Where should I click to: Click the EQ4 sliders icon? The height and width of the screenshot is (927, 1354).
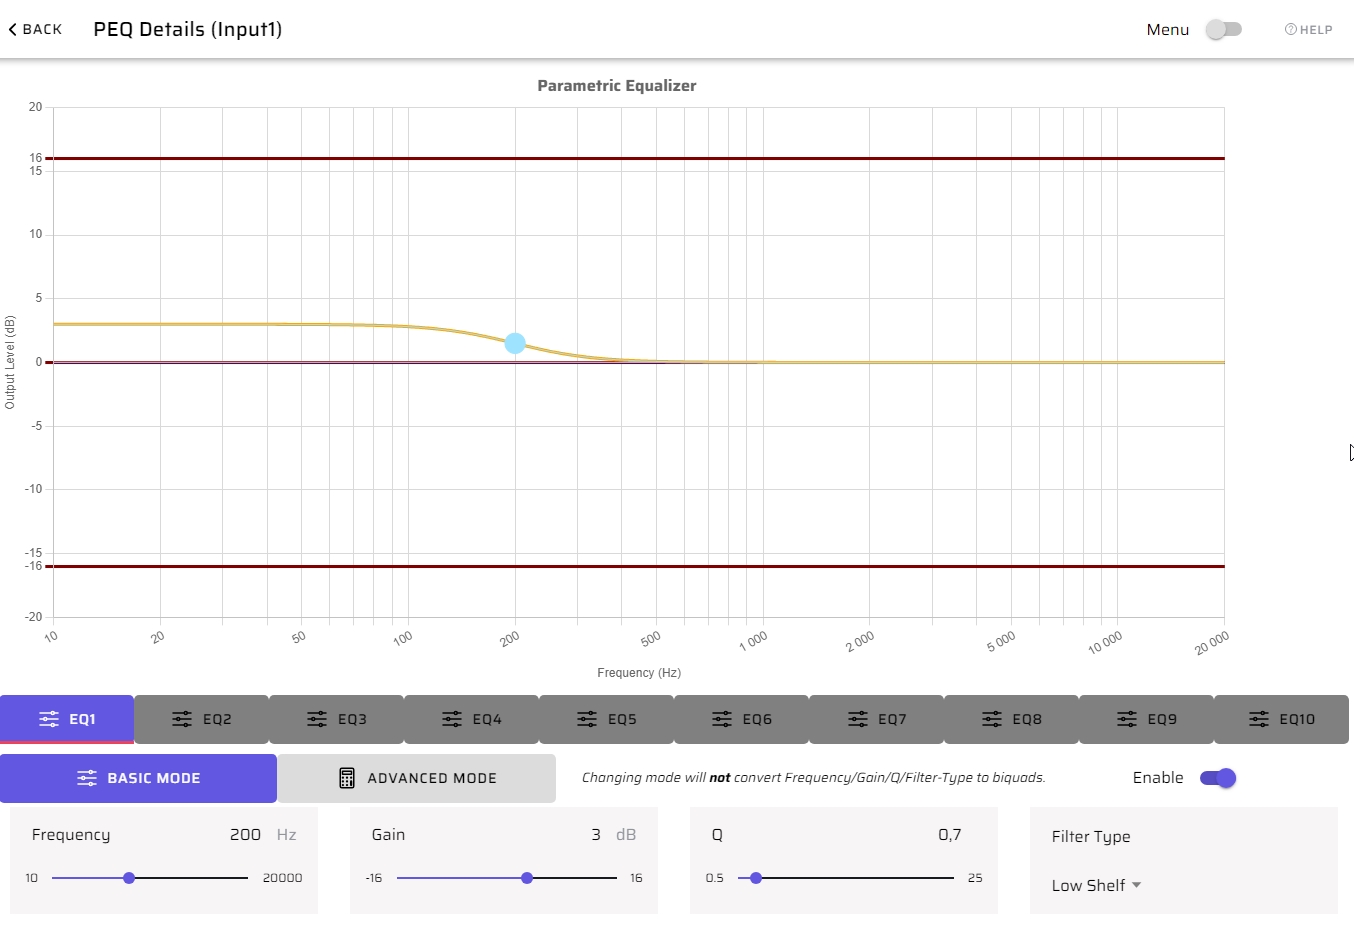(452, 719)
